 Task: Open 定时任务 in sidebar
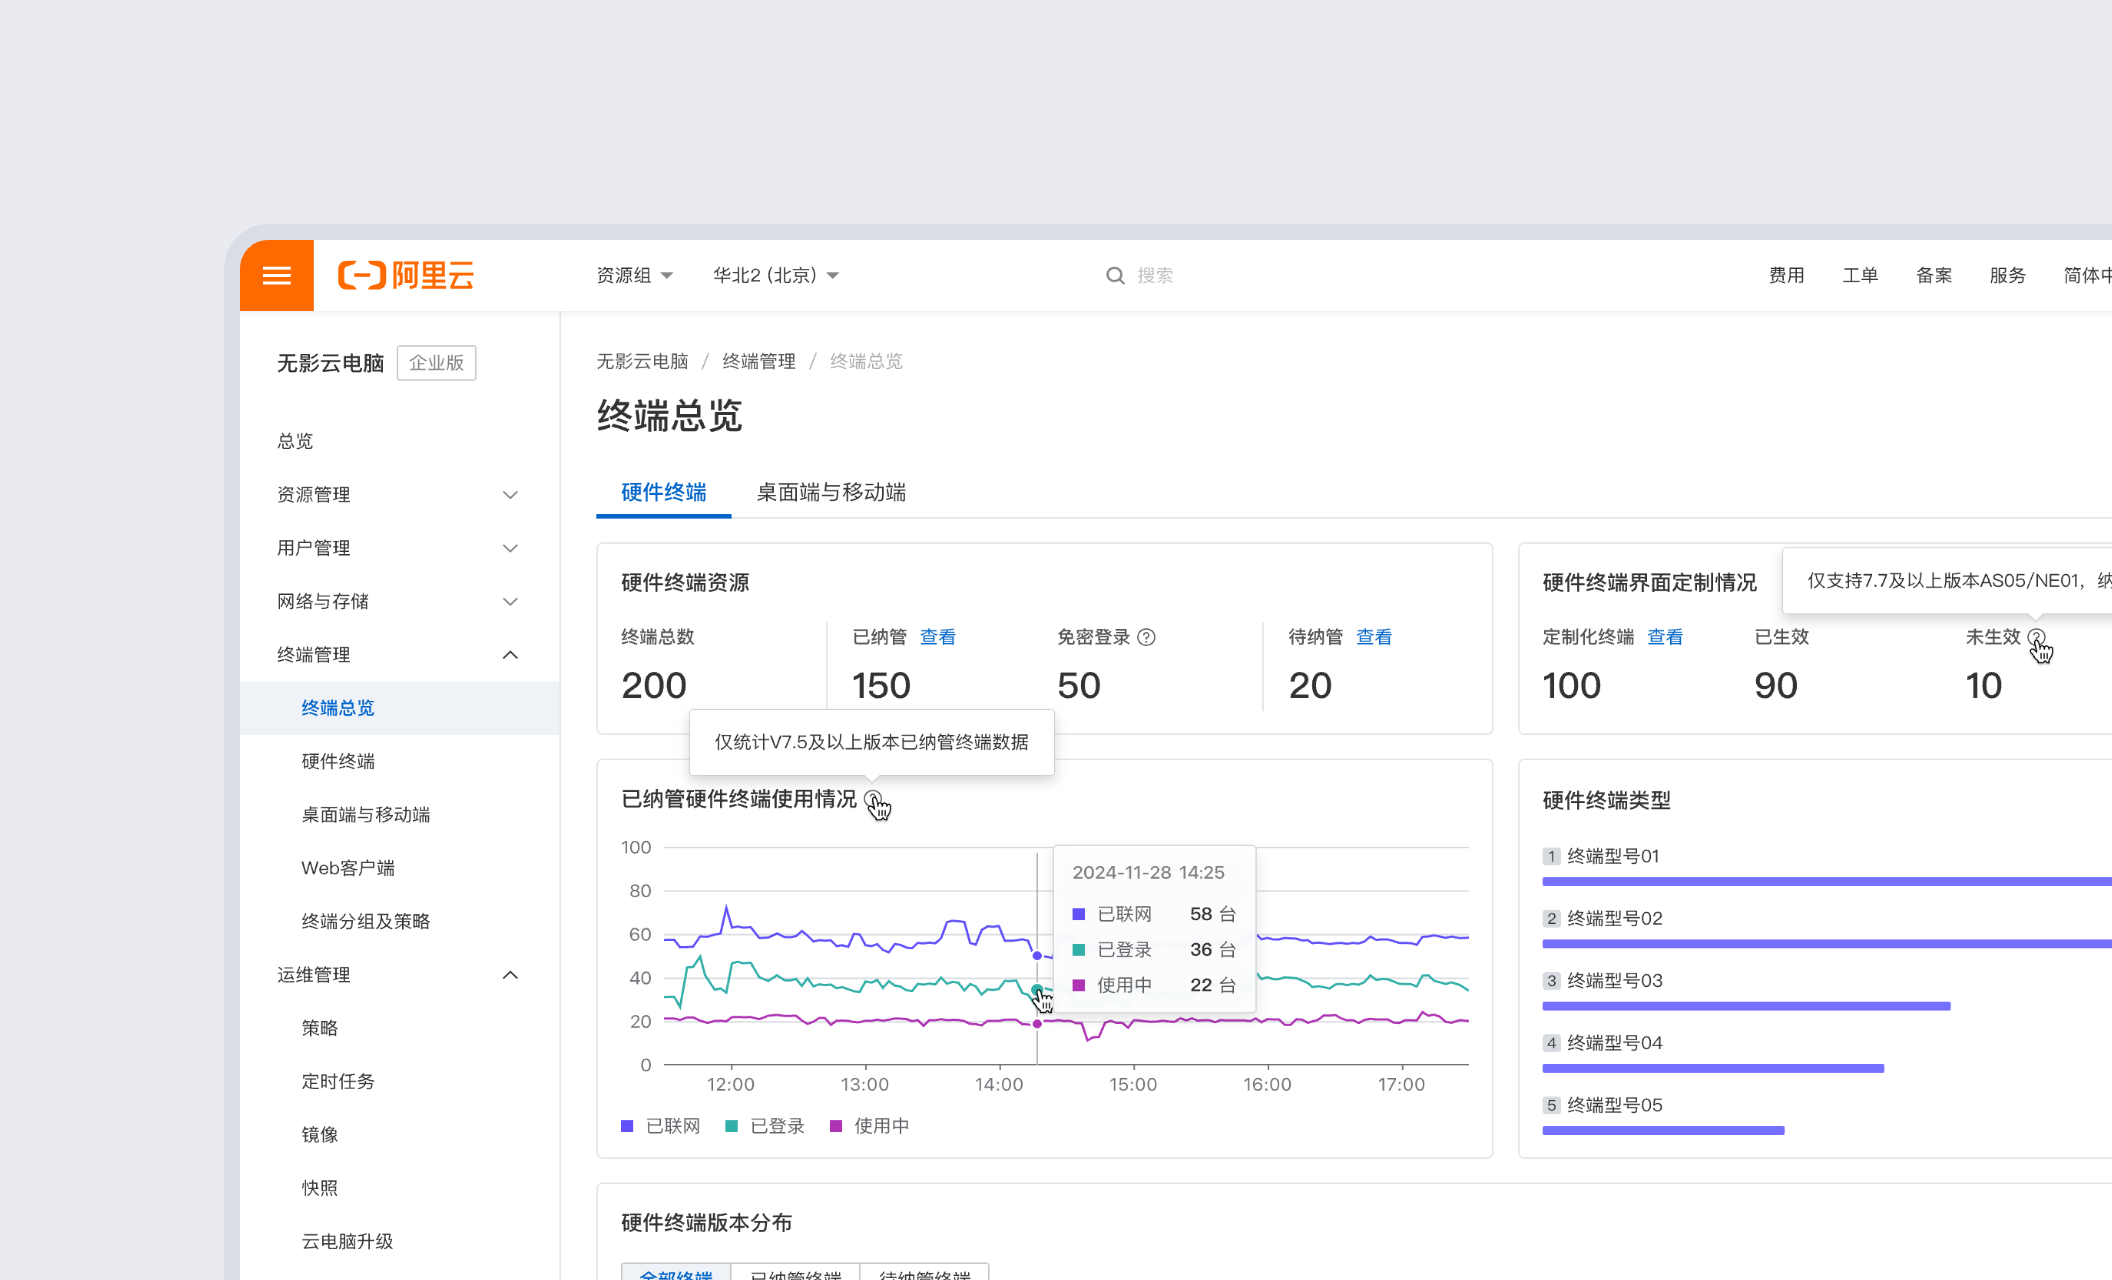tap(399, 1081)
